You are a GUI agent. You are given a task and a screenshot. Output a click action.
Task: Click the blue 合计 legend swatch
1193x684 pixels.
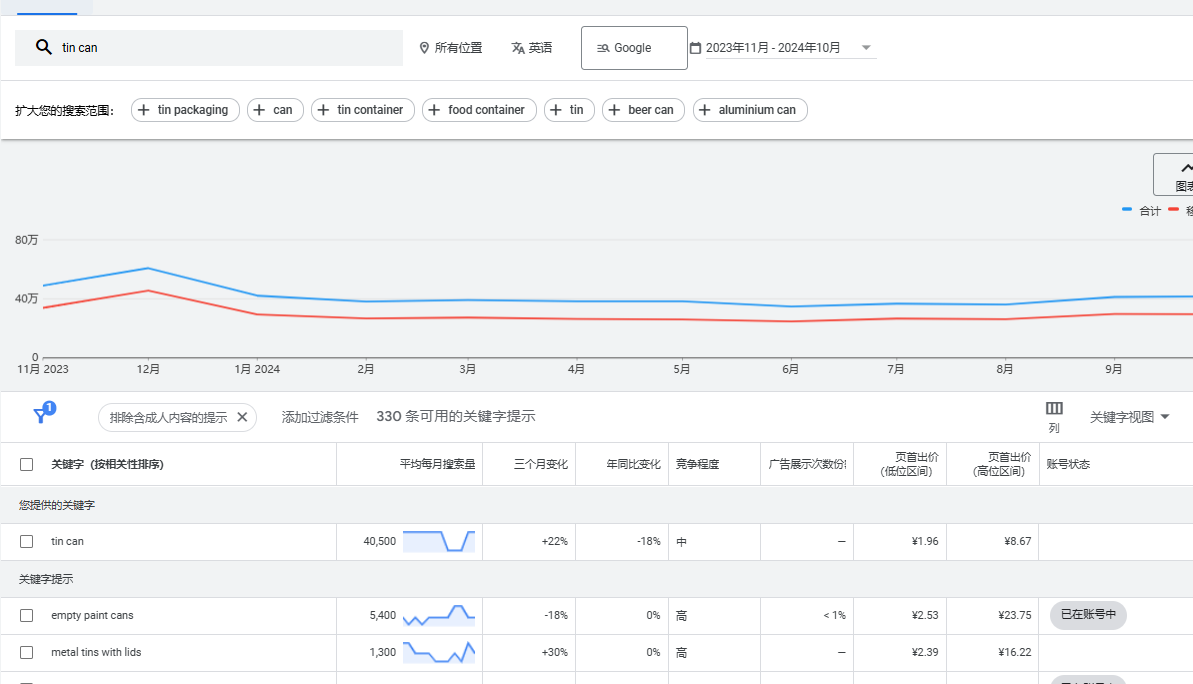tap(1127, 209)
